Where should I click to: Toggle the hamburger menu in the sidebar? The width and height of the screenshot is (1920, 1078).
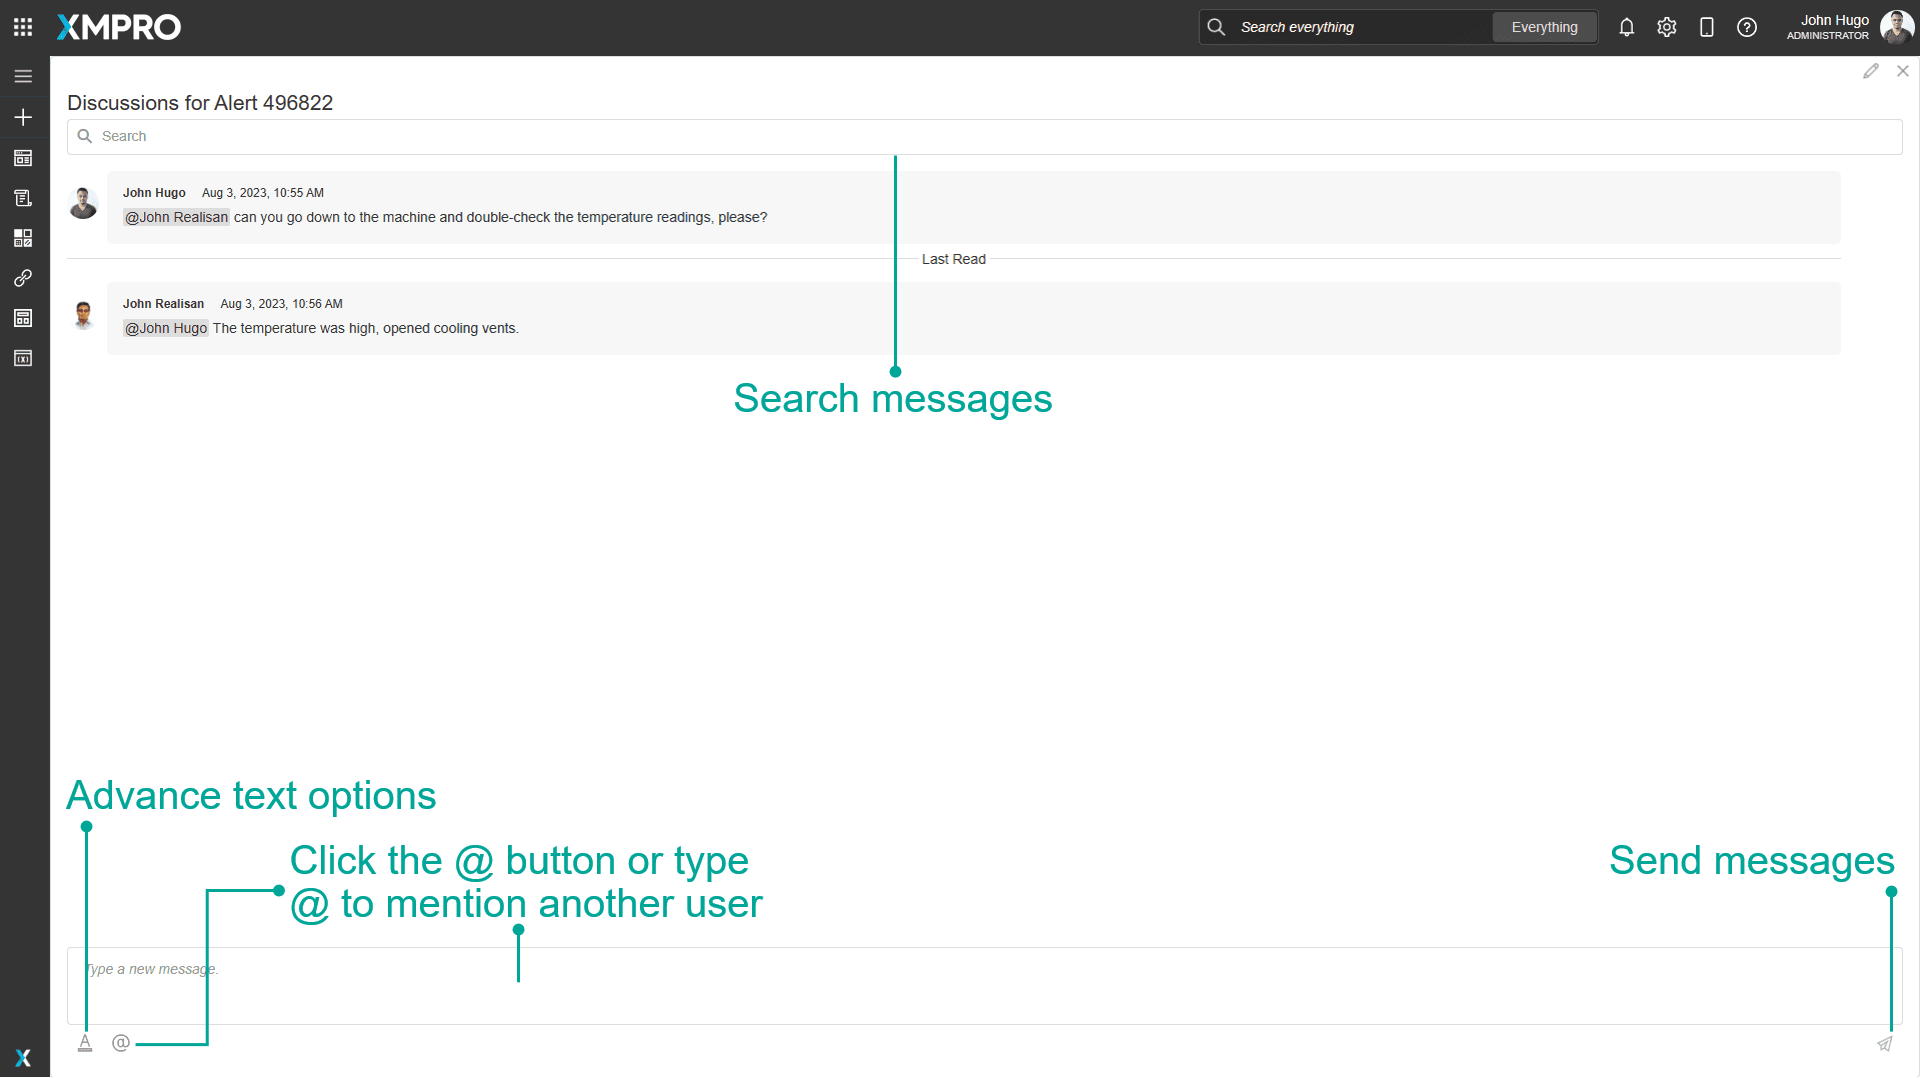pos(22,75)
